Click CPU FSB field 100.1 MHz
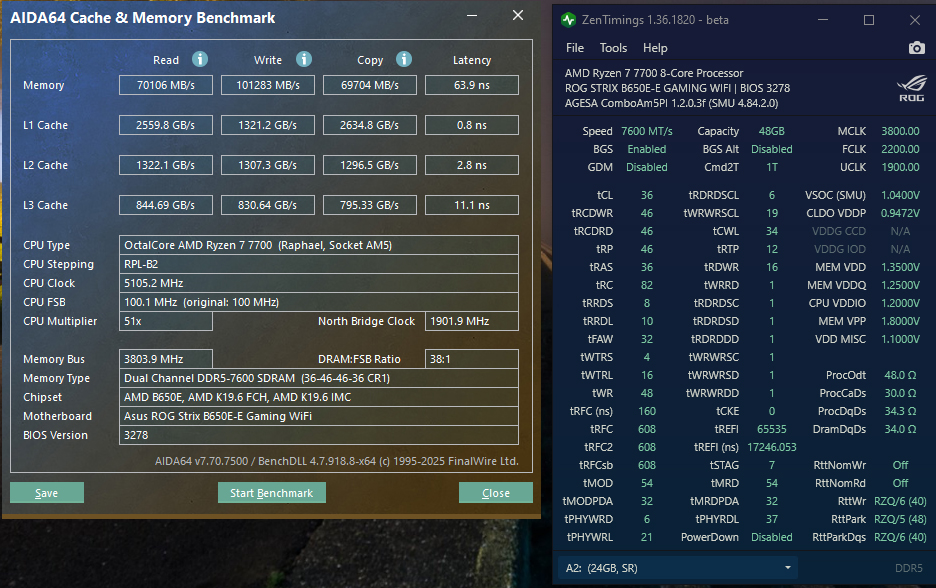The width and height of the screenshot is (936, 588). (319, 302)
